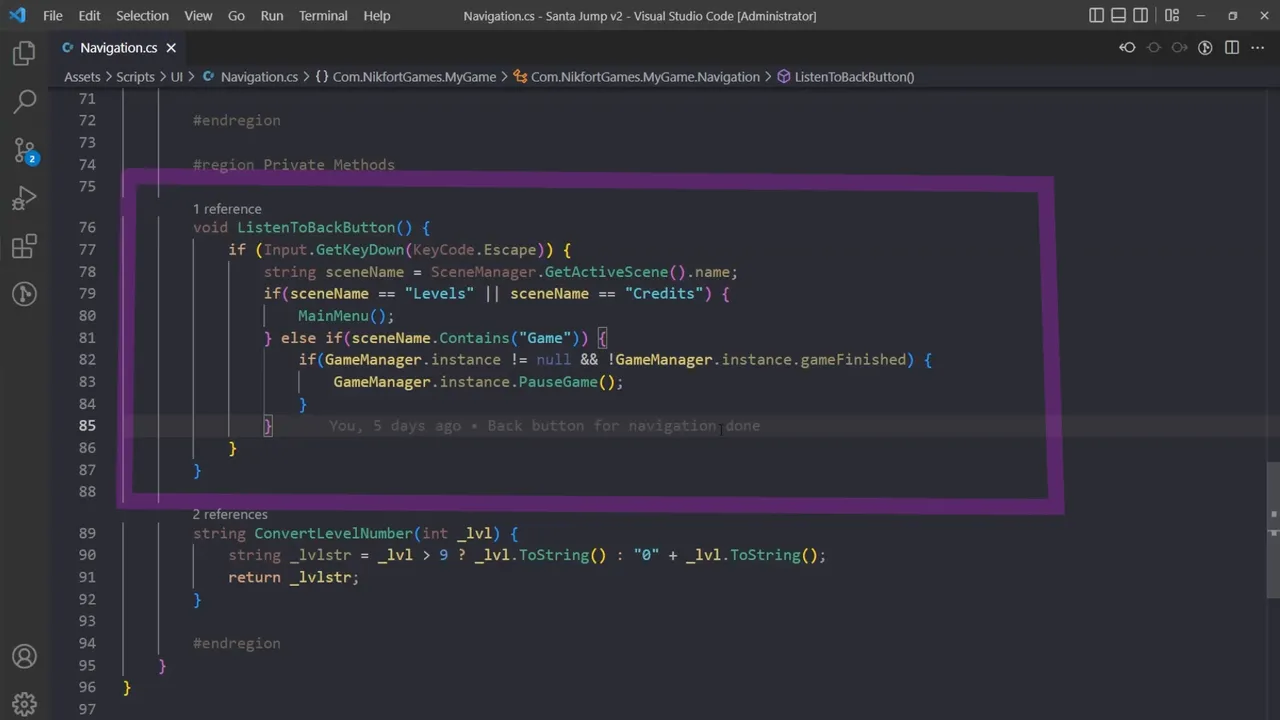Click the ConvertLevelNumber method name
Image resolution: width=1280 pixels, height=720 pixels.
pos(333,534)
